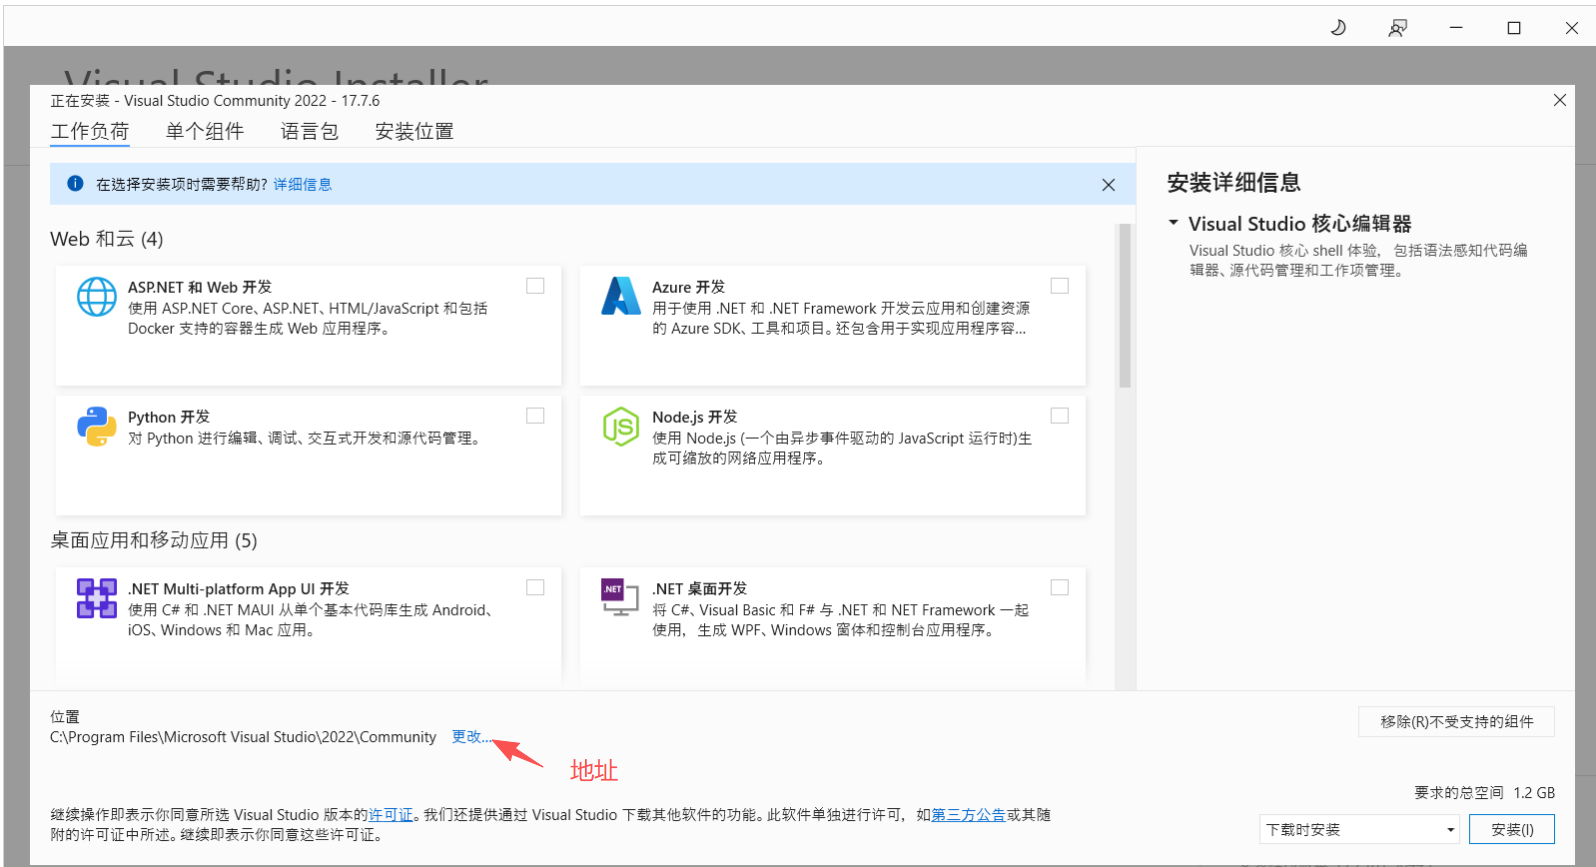Image resolution: width=1596 pixels, height=867 pixels.
Task: Click the 安装详细信息 heading
Action: pyautogui.click(x=1234, y=183)
